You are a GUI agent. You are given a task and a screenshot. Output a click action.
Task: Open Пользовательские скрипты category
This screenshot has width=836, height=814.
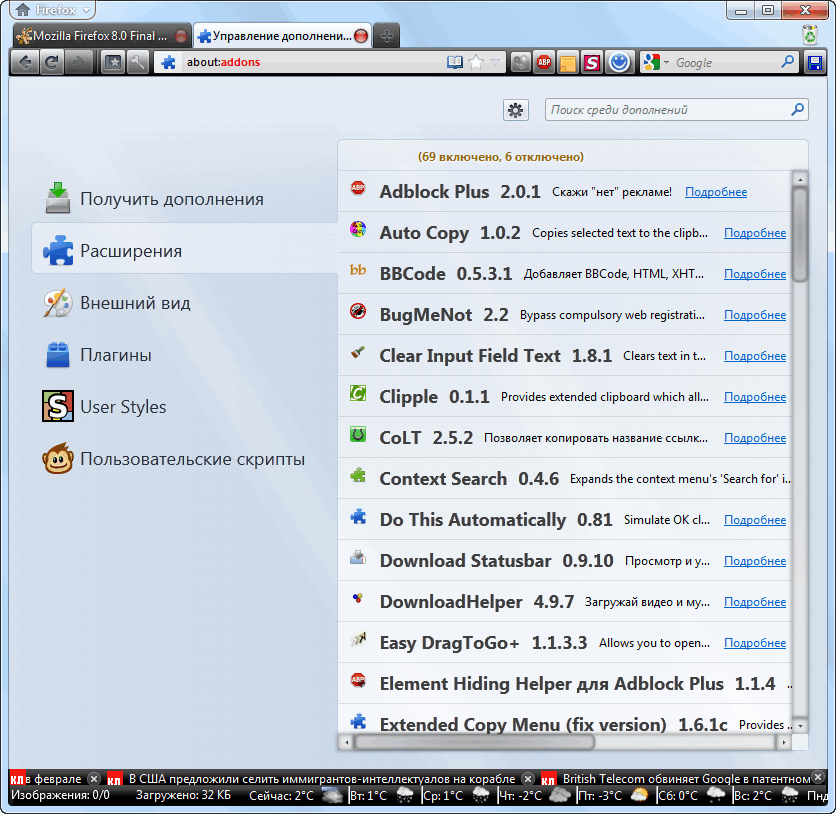(192, 459)
